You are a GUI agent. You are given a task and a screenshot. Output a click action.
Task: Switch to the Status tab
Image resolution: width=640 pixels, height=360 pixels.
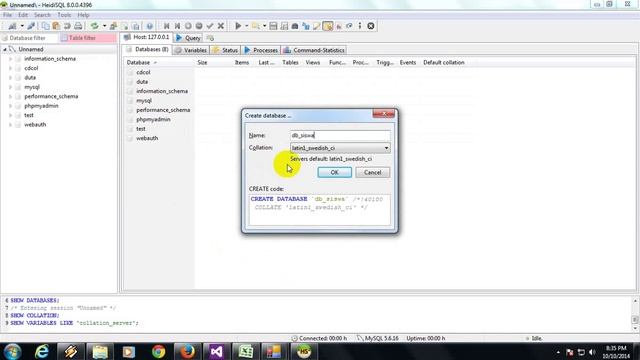tap(225, 50)
